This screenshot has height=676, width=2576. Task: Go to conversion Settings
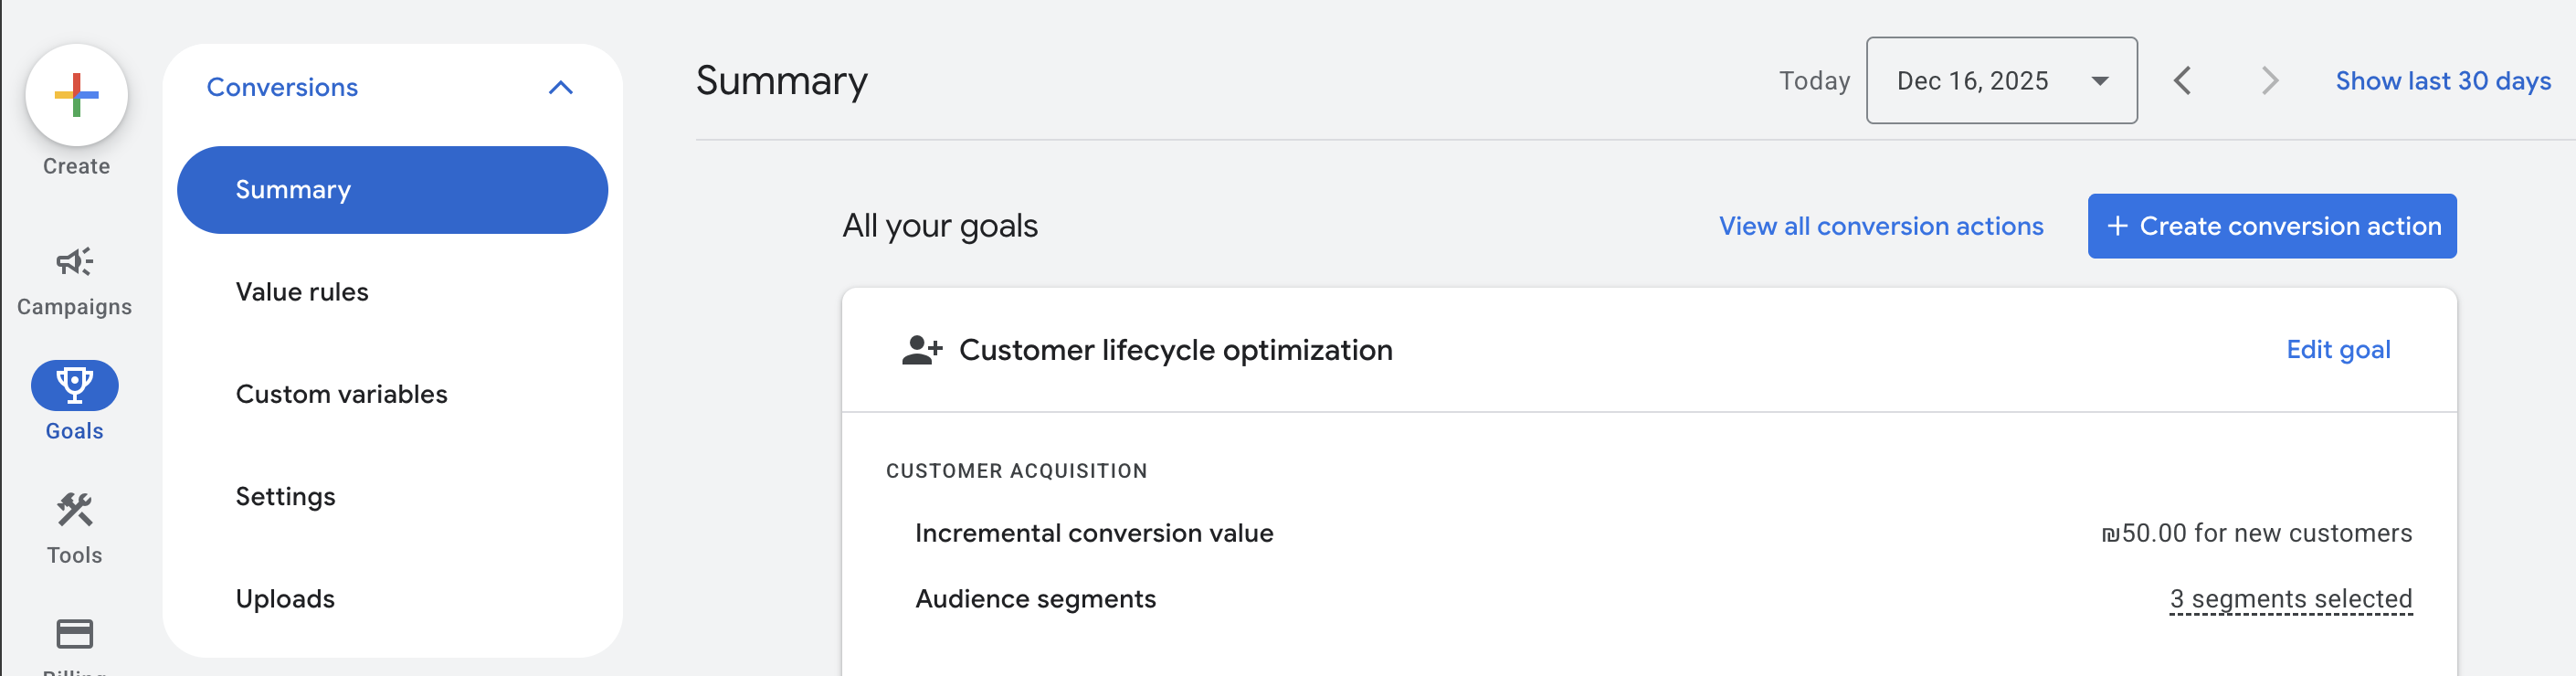click(285, 496)
